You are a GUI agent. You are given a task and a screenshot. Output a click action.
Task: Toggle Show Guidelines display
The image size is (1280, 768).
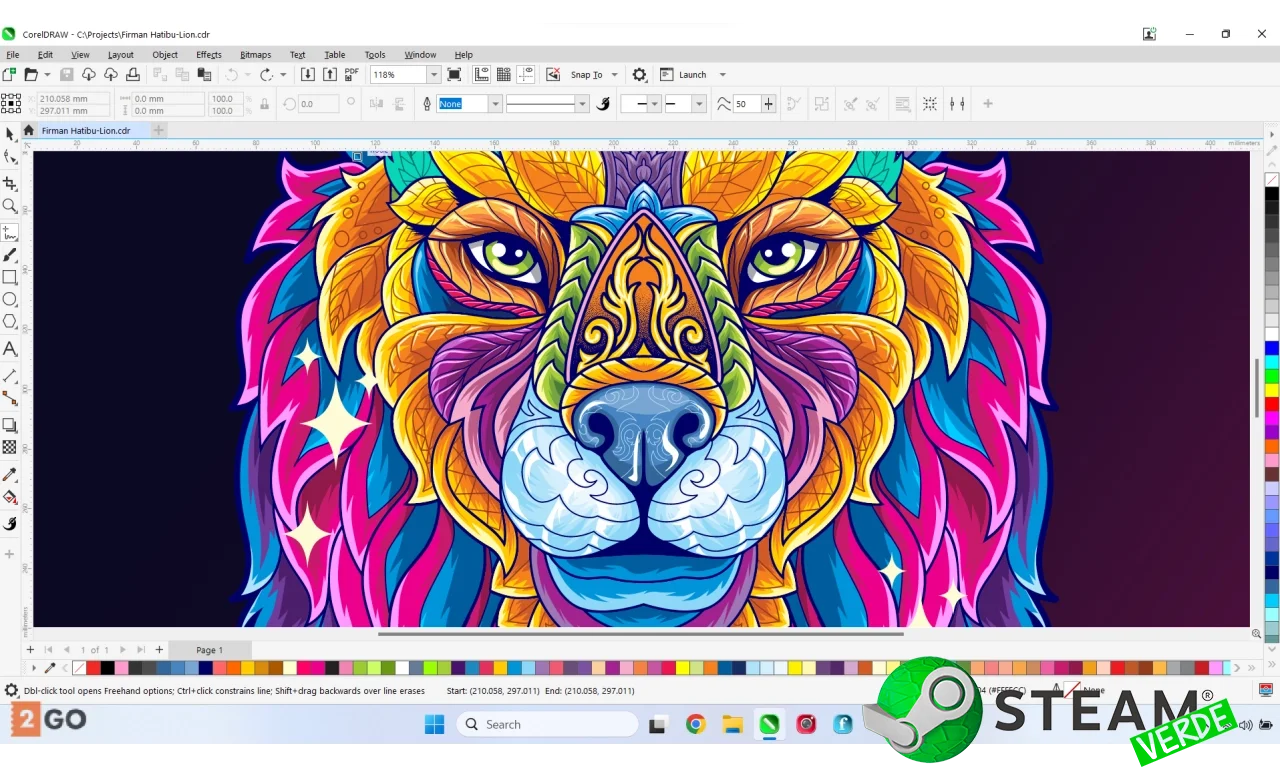coord(526,75)
